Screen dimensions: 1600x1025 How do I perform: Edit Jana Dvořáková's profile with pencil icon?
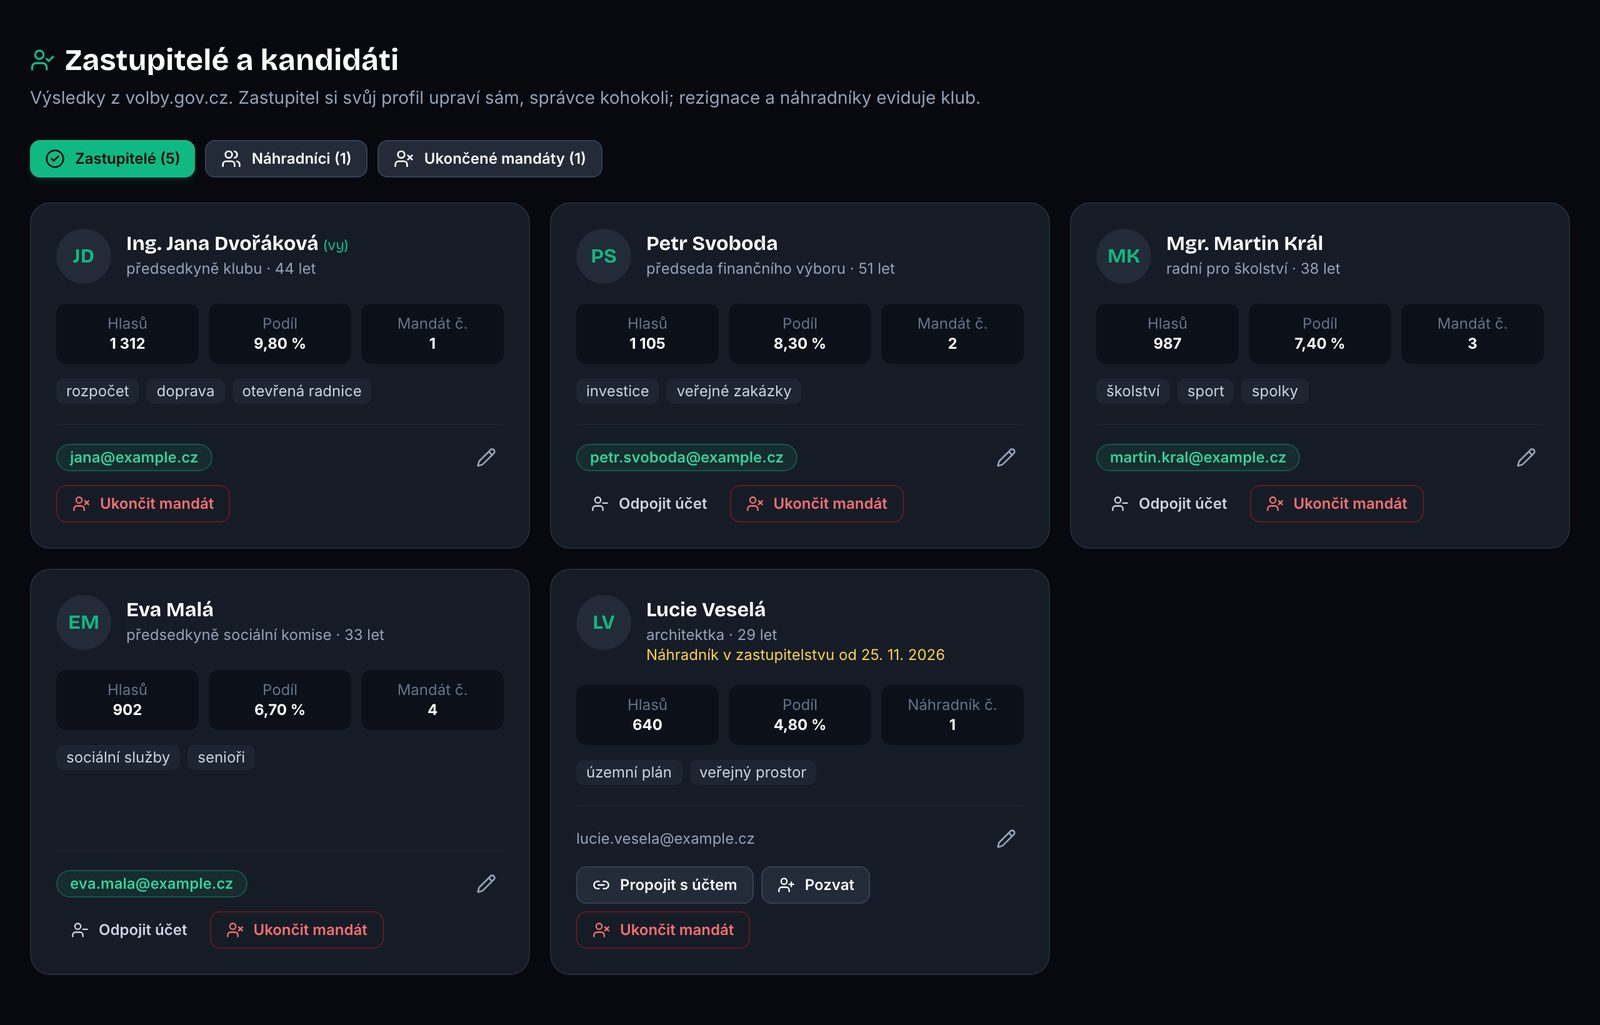(486, 457)
